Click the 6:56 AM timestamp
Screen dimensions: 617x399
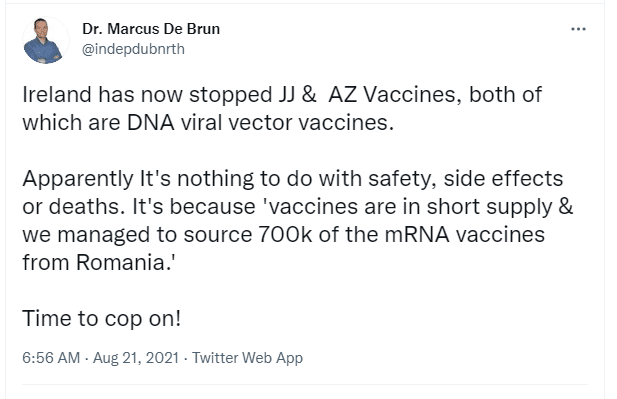coord(51,358)
